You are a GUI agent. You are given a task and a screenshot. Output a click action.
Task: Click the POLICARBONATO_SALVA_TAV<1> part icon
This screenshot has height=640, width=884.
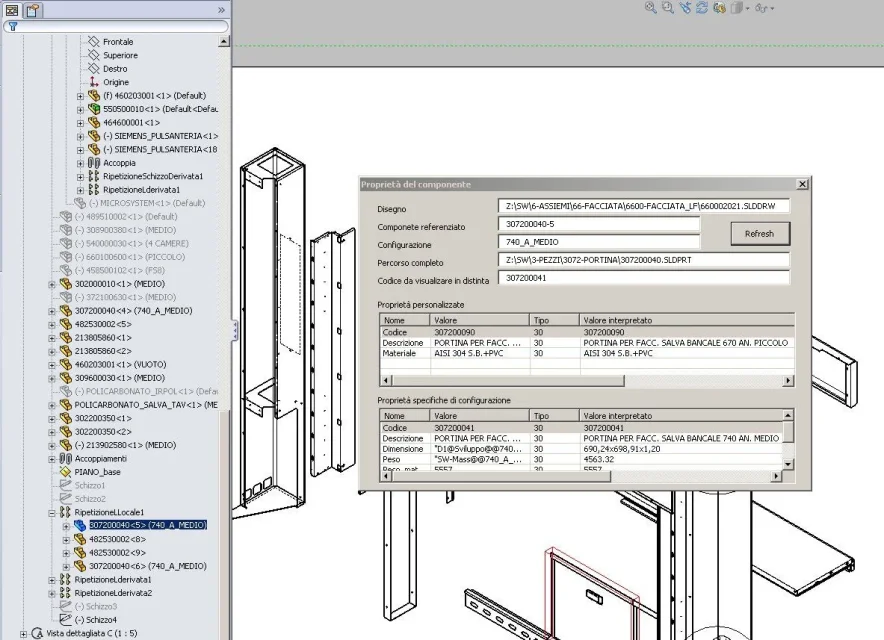66,405
